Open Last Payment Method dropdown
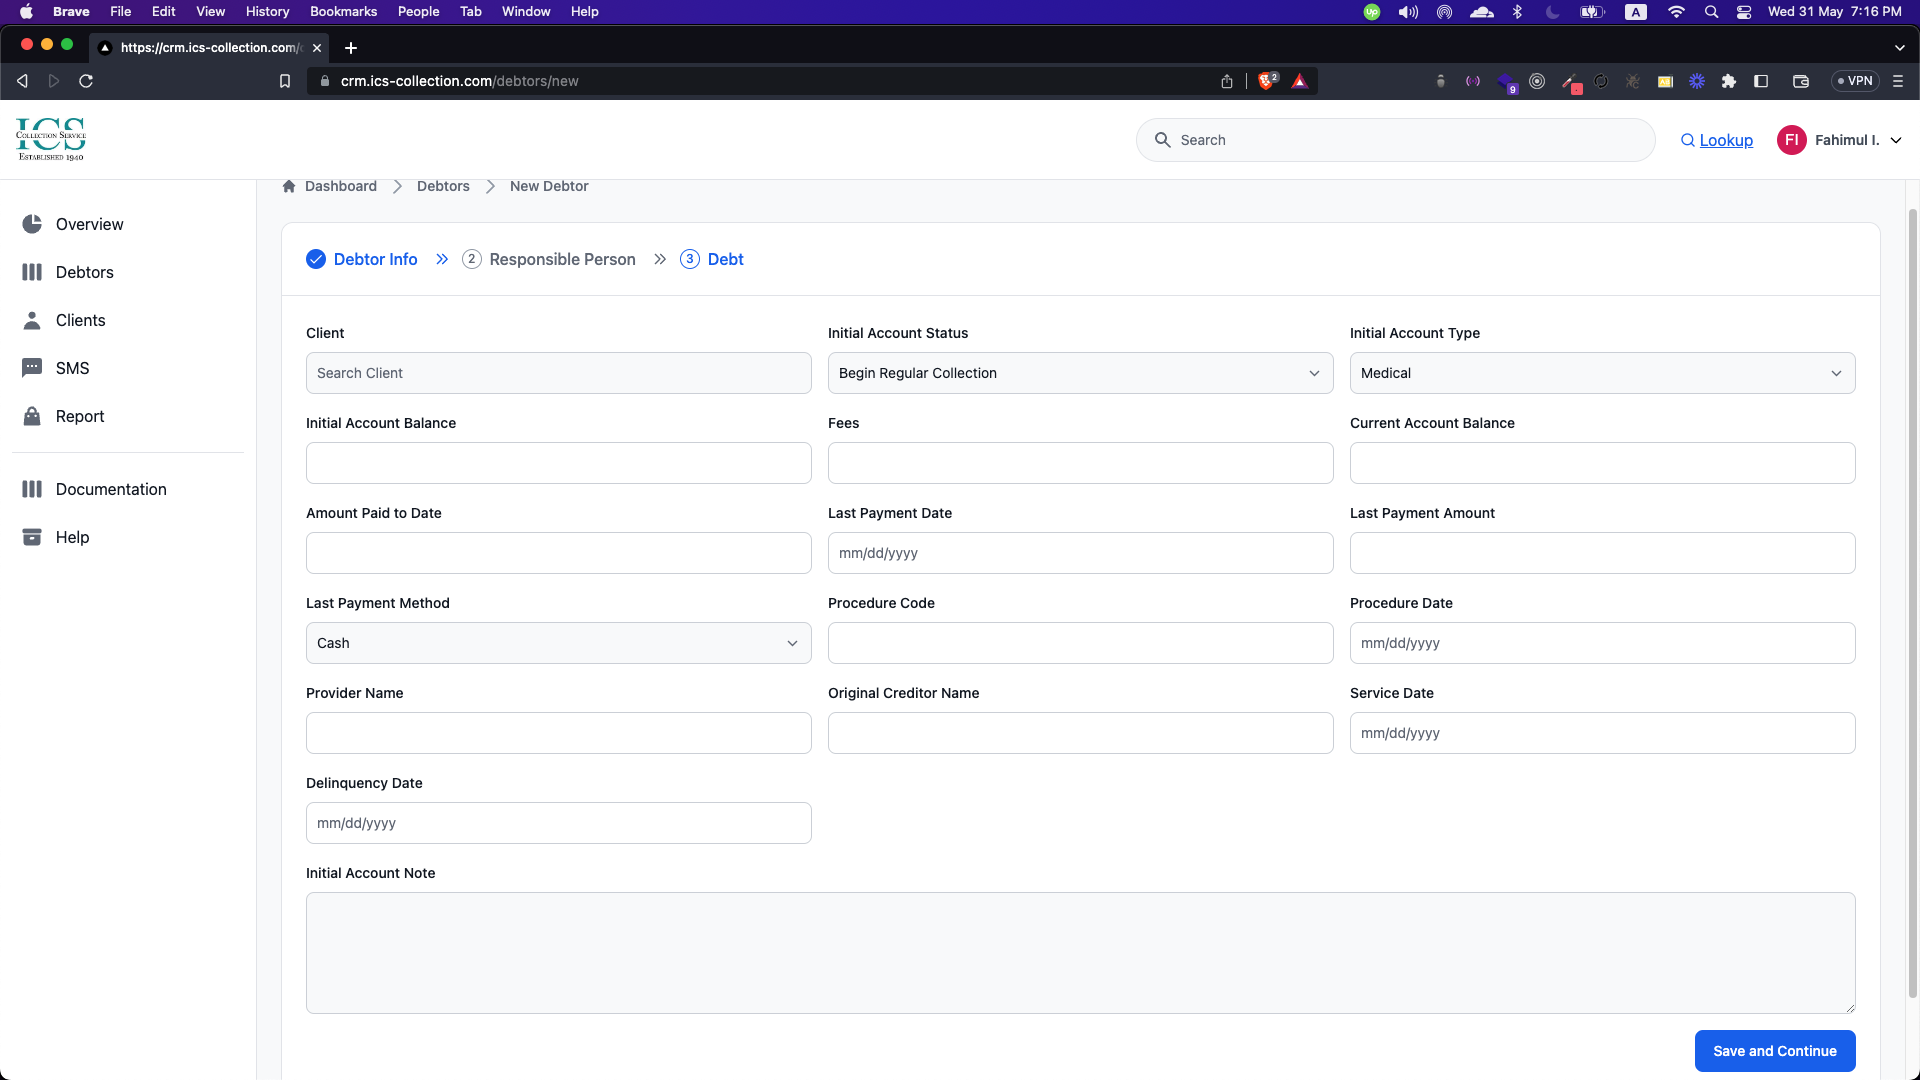The image size is (1920, 1080). 558,643
